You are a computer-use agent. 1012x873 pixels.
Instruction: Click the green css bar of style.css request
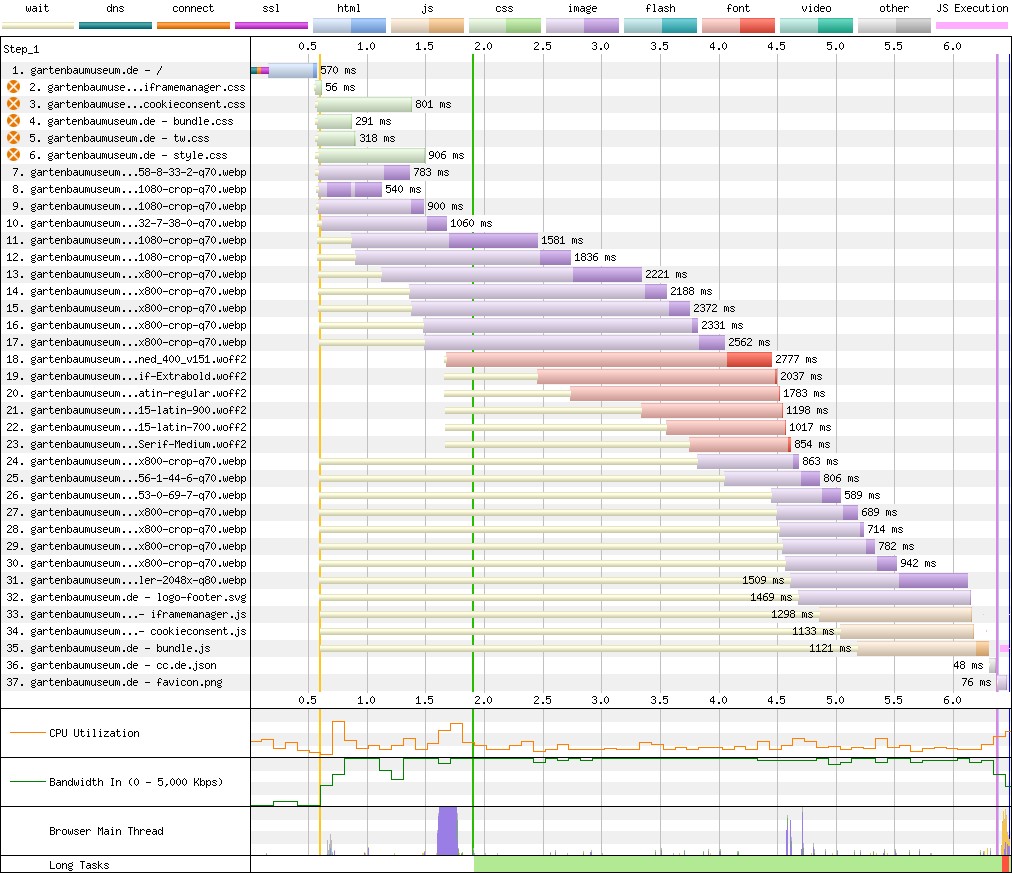372,155
